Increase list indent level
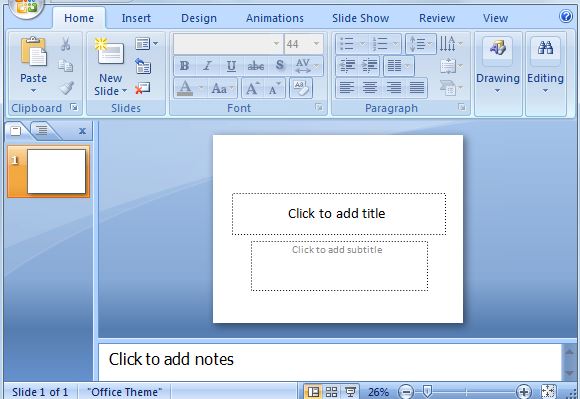Image resolution: width=580 pixels, height=399 pixels. (369, 66)
